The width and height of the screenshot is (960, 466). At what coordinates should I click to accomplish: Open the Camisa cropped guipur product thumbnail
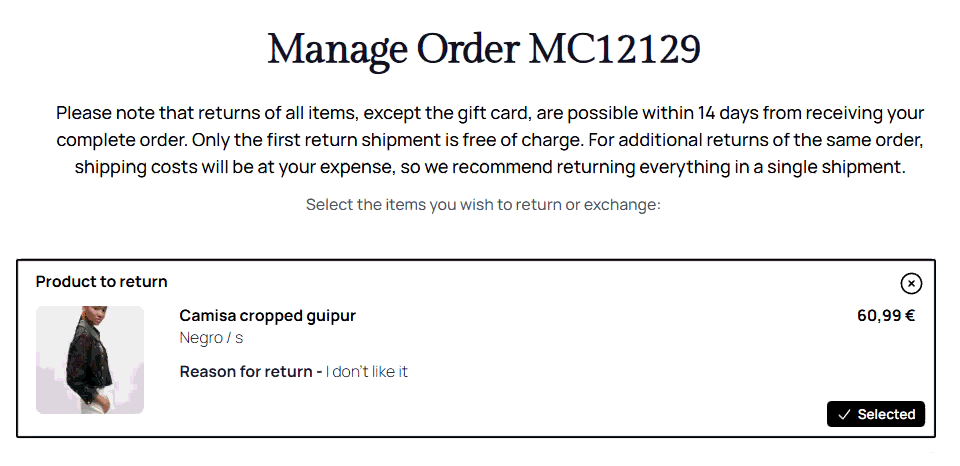(x=90, y=360)
